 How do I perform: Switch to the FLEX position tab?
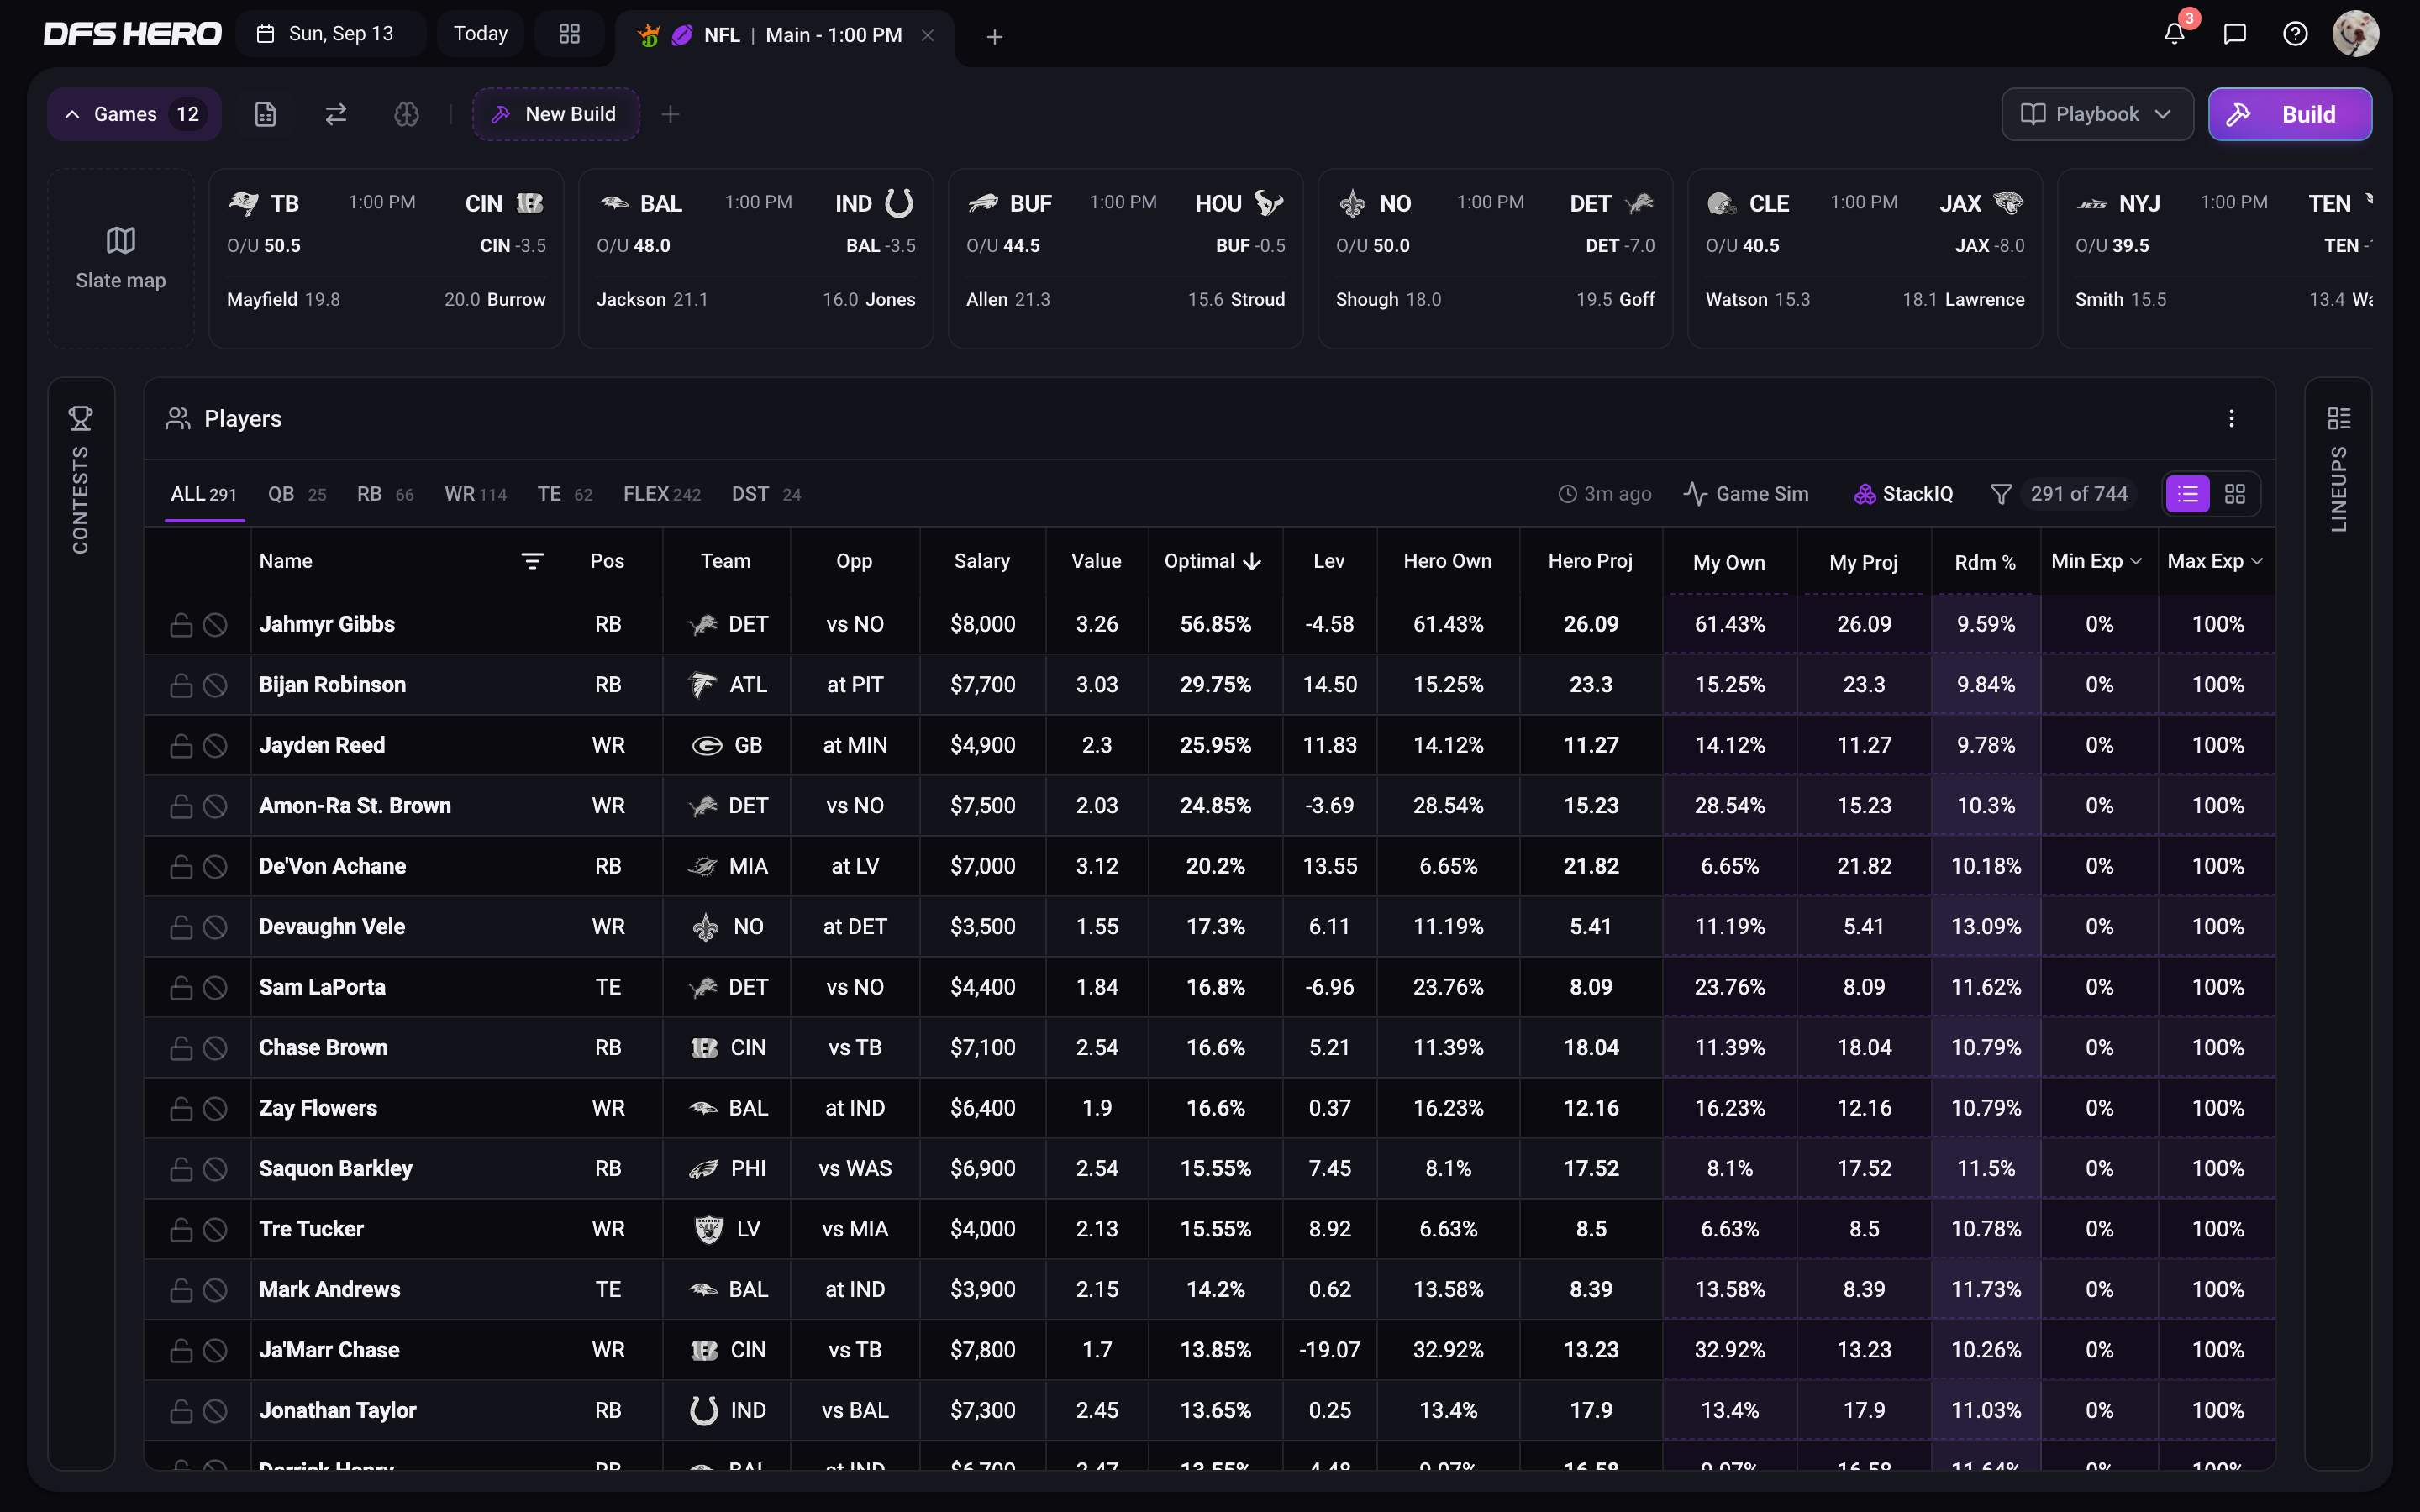(x=662, y=494)
